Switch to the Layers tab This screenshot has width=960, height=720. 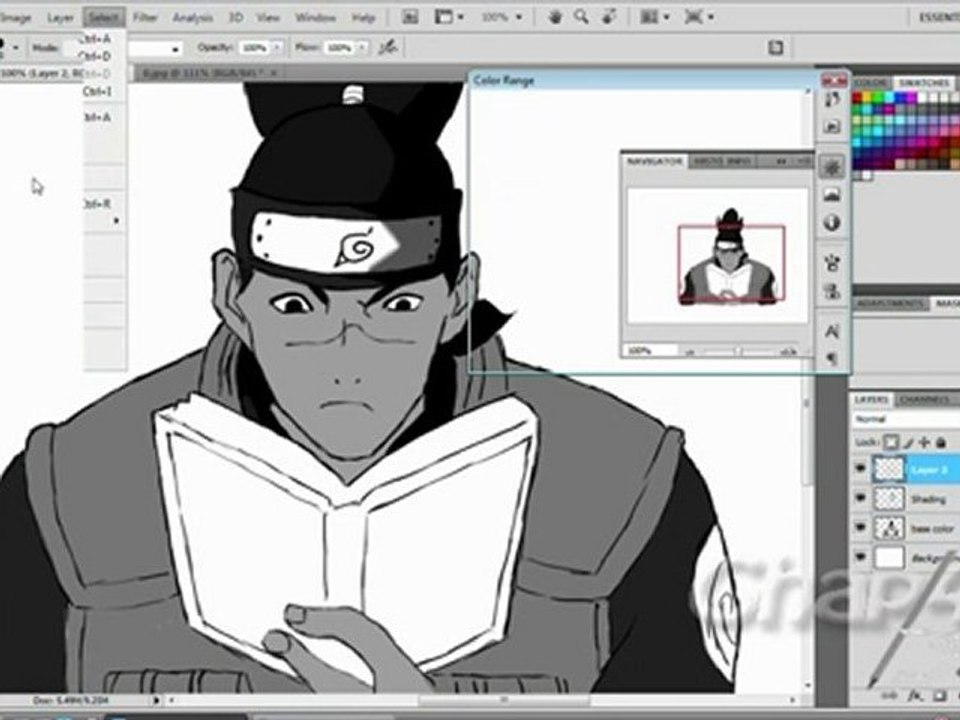pos(872,400)
